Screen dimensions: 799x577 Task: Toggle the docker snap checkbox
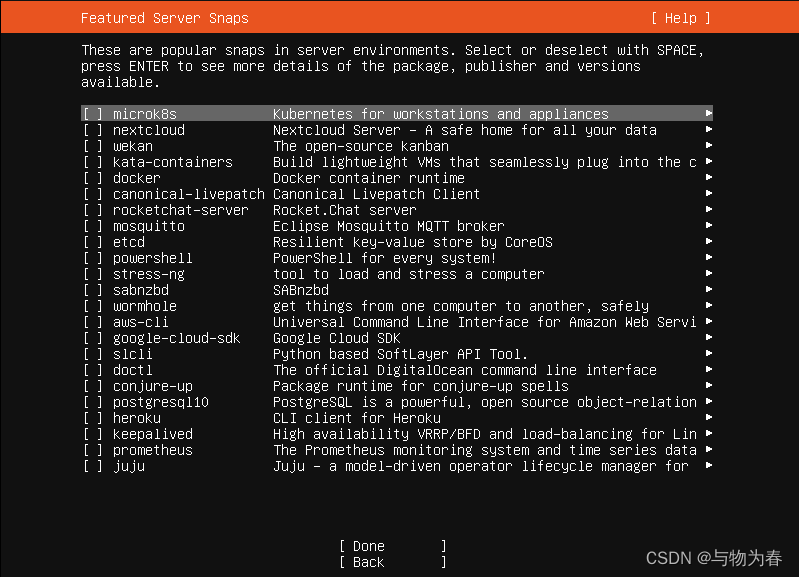[x=93, y=178]
